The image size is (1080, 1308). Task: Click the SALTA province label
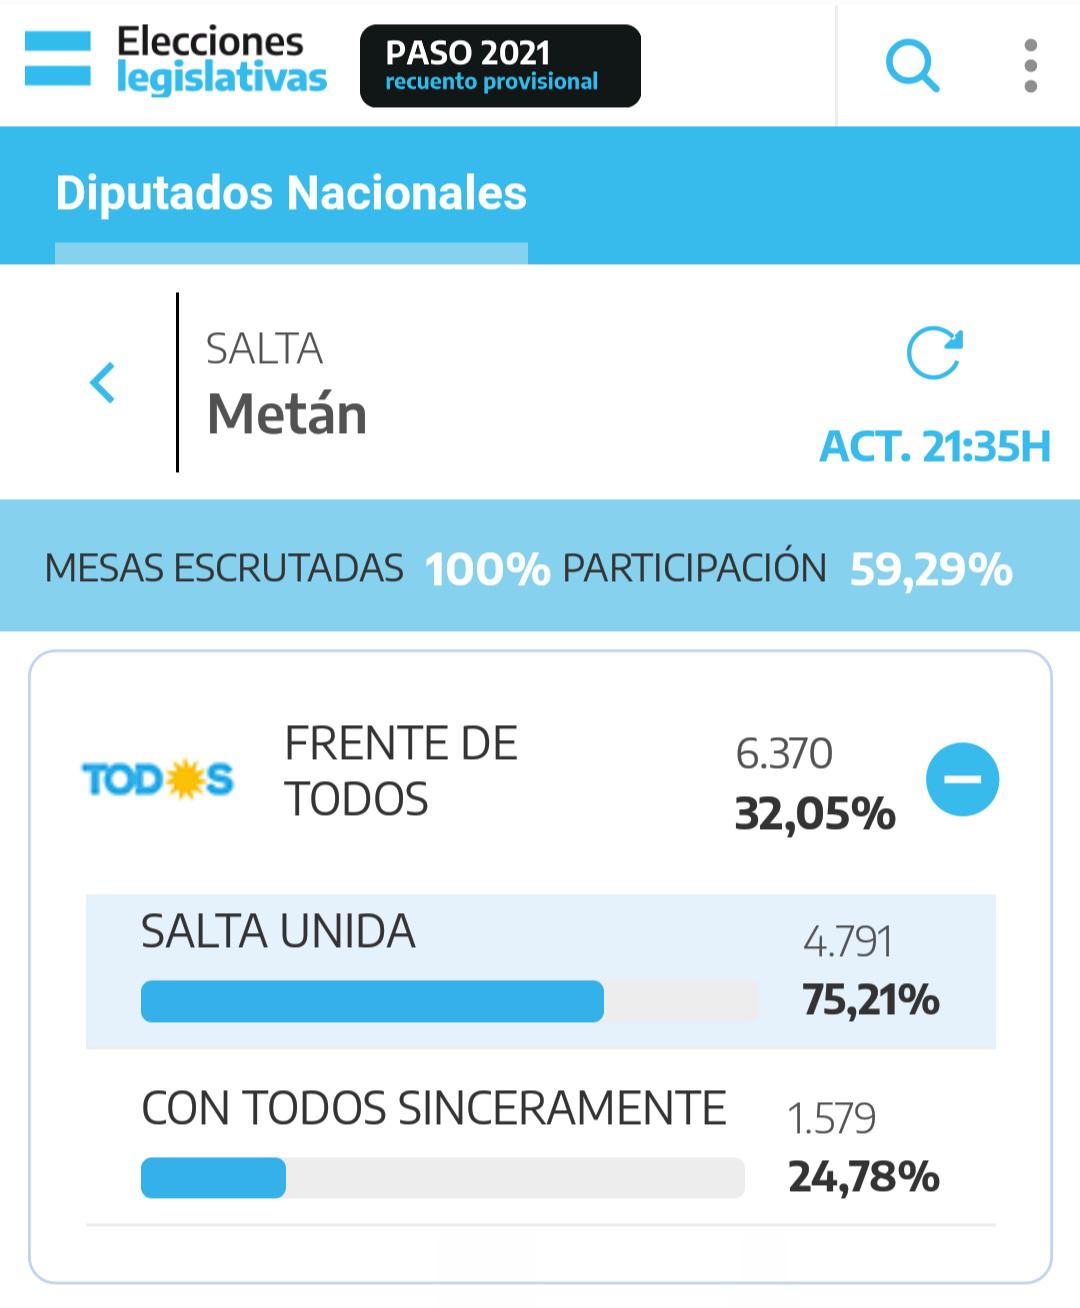coord(264,349)
